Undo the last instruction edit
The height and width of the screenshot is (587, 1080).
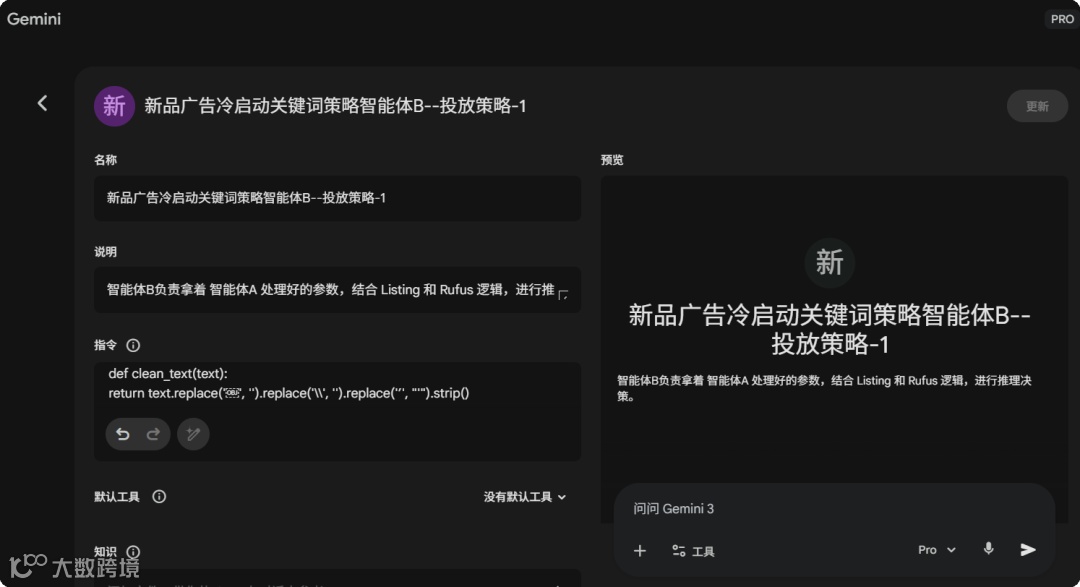123,434
